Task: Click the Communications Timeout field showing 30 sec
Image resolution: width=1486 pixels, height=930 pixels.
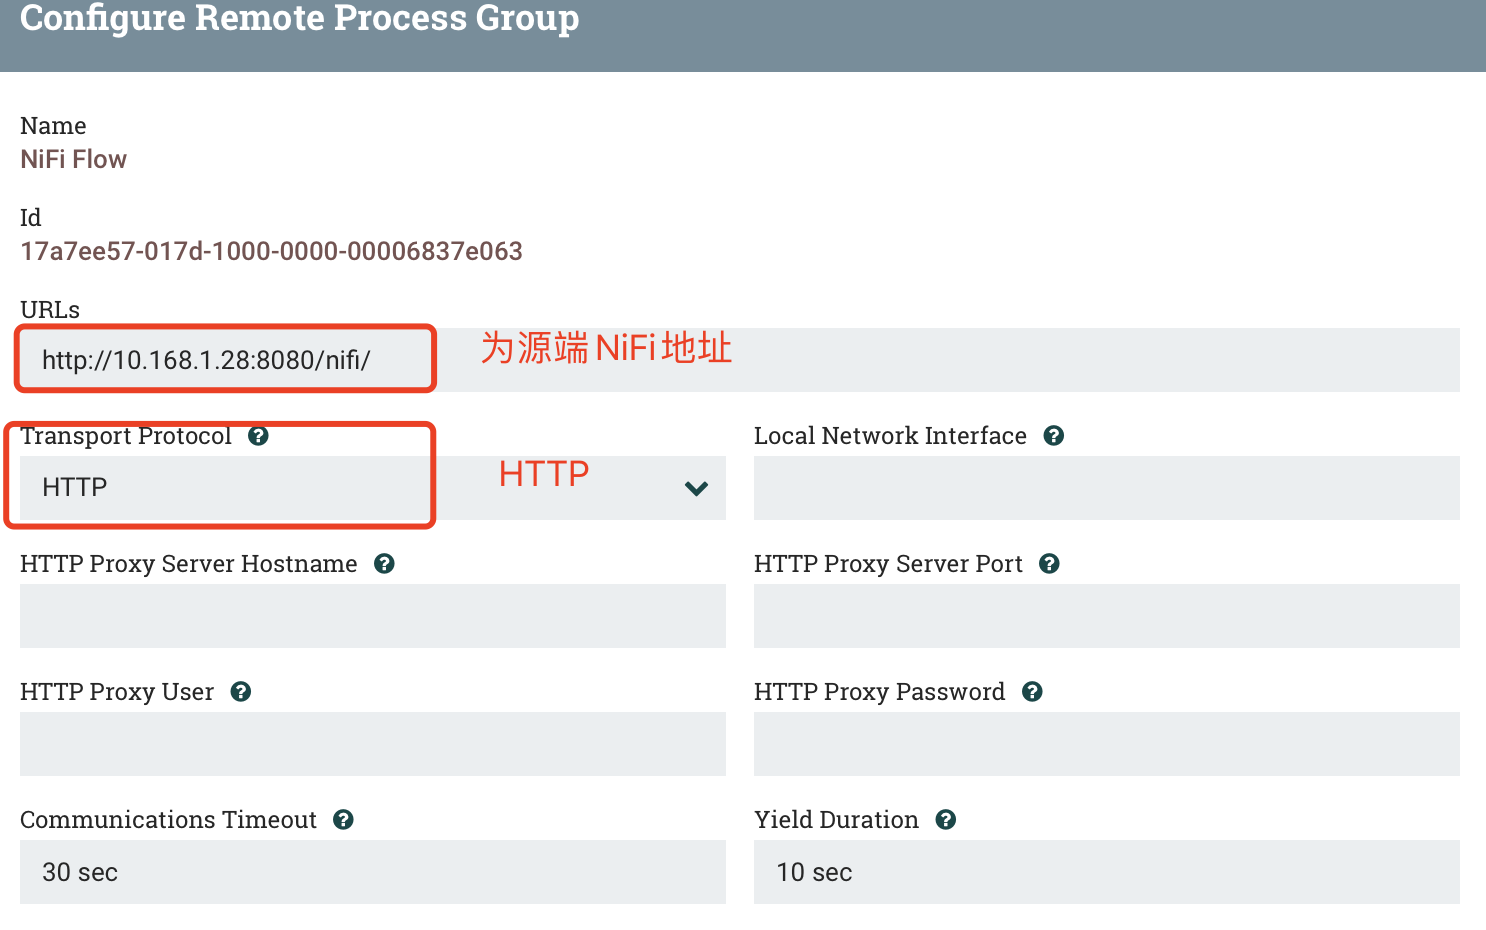Action: click(x=373, y=872)
